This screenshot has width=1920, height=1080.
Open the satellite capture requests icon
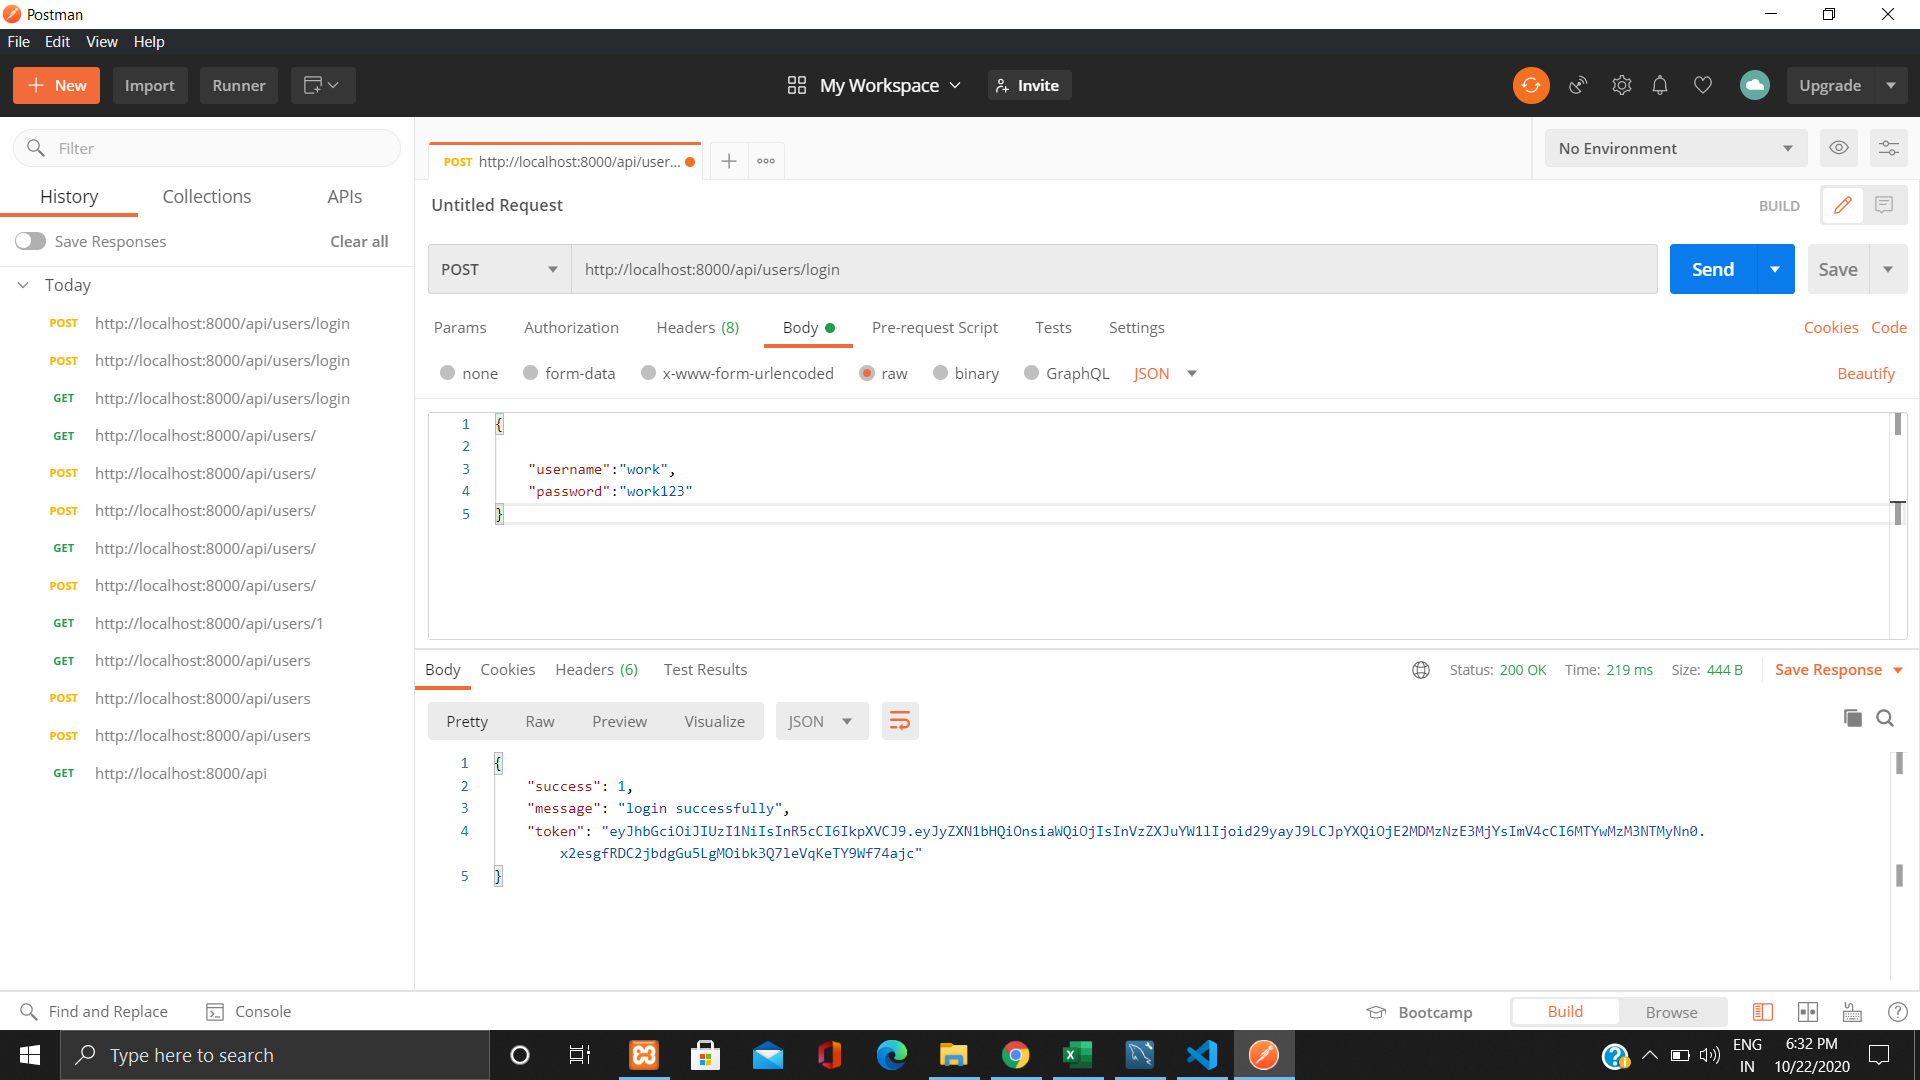[x=1578, y=86]
